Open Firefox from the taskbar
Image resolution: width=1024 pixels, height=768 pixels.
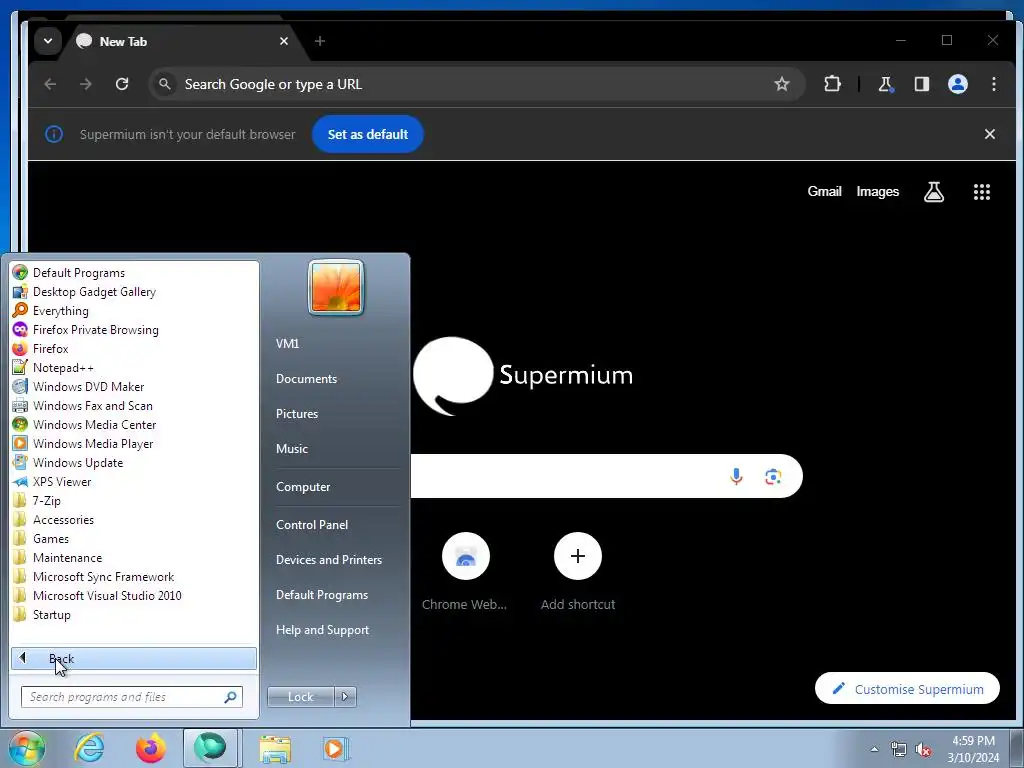click(150, 748)
